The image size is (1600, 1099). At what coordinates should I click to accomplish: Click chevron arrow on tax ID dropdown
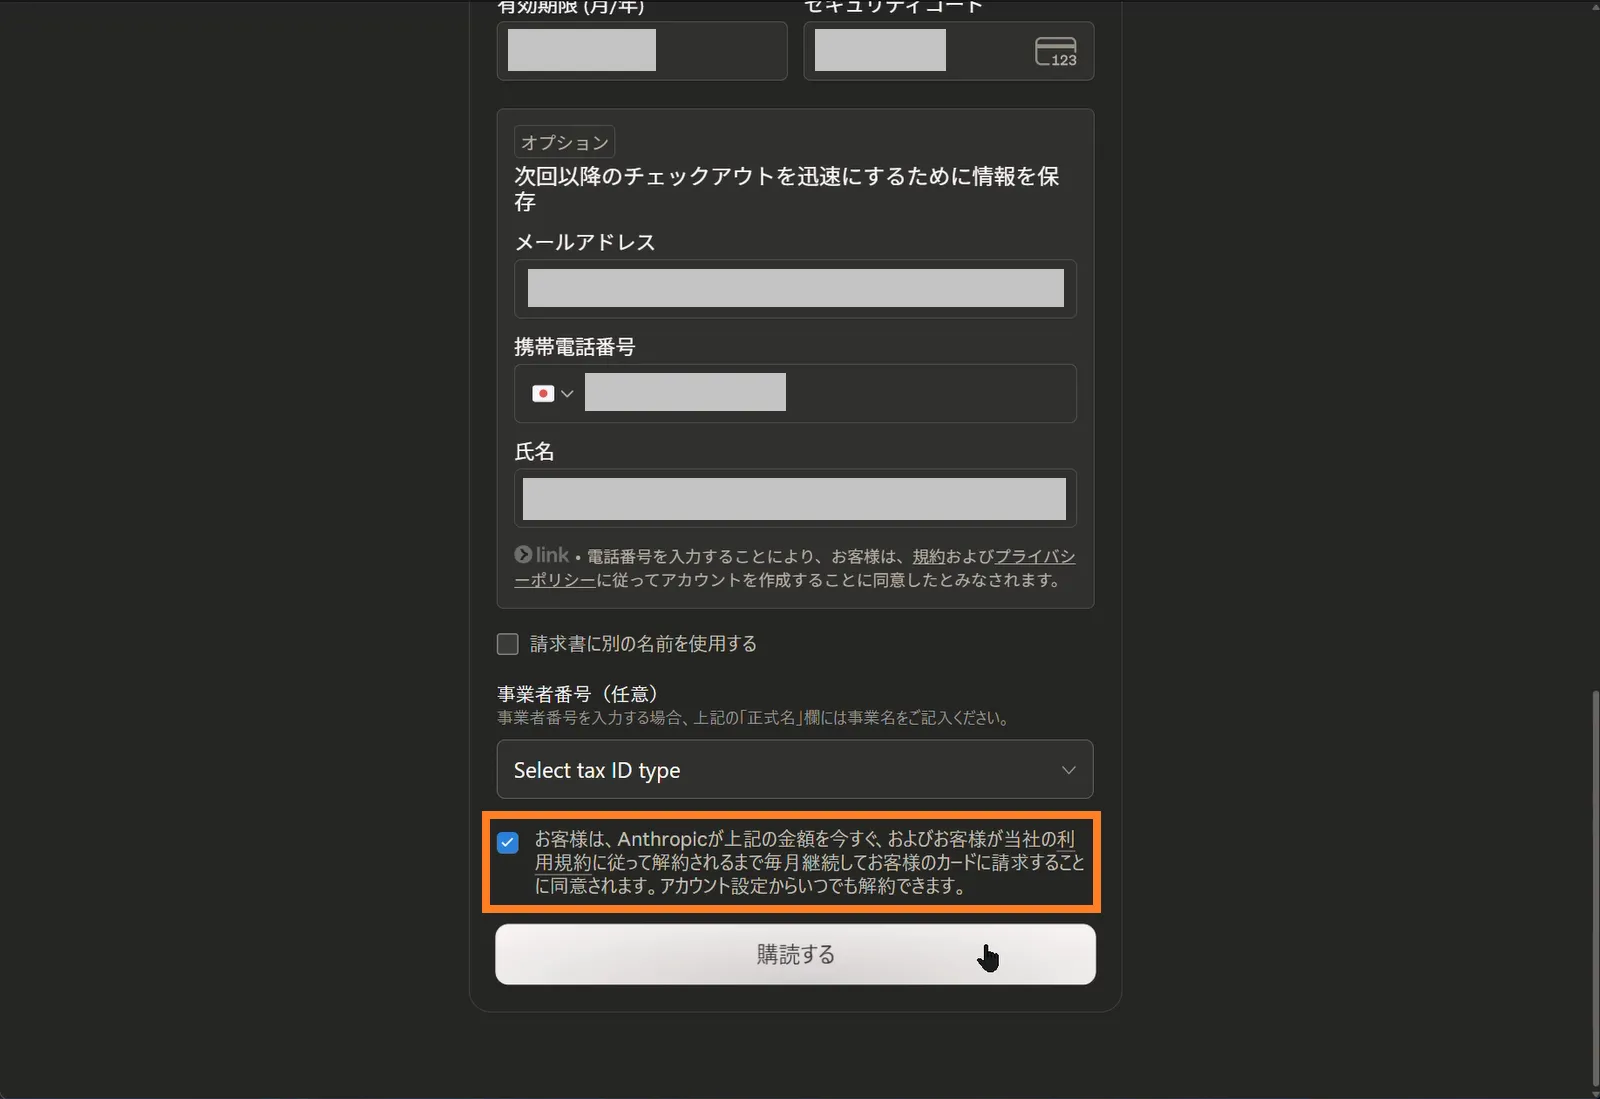1068,770
